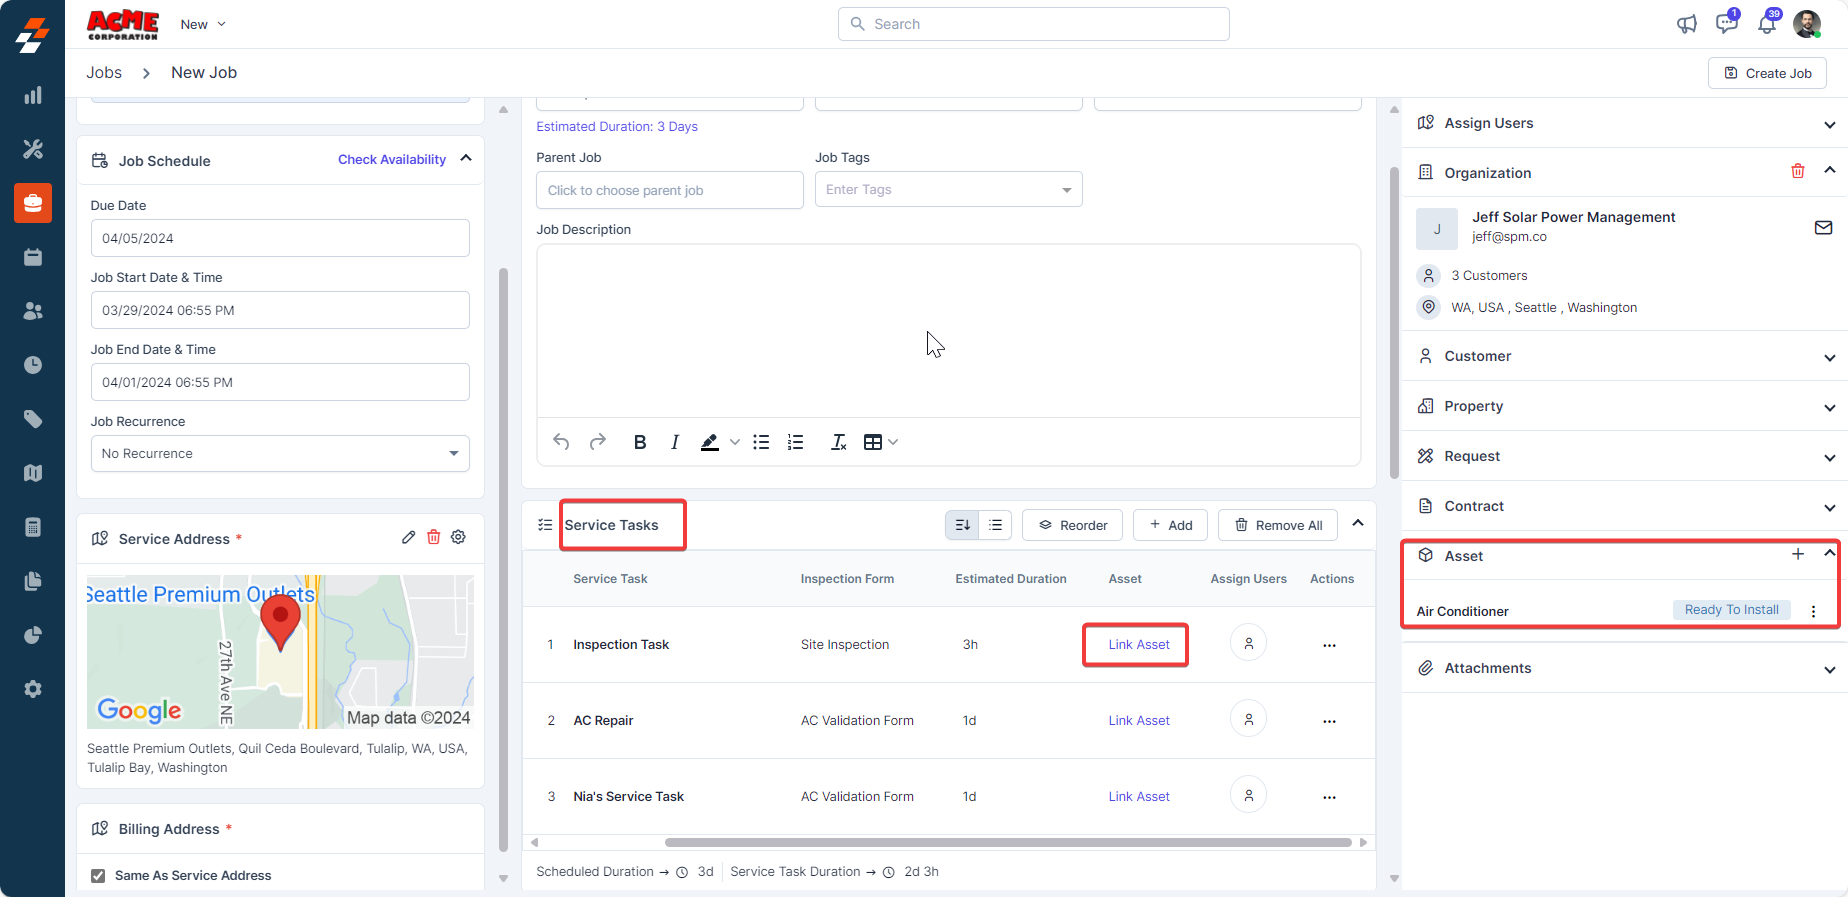The width and height of the screenshot is (1848, 897).
Task: Switch to compact service task list view
Action: click(x=995, y=525)
